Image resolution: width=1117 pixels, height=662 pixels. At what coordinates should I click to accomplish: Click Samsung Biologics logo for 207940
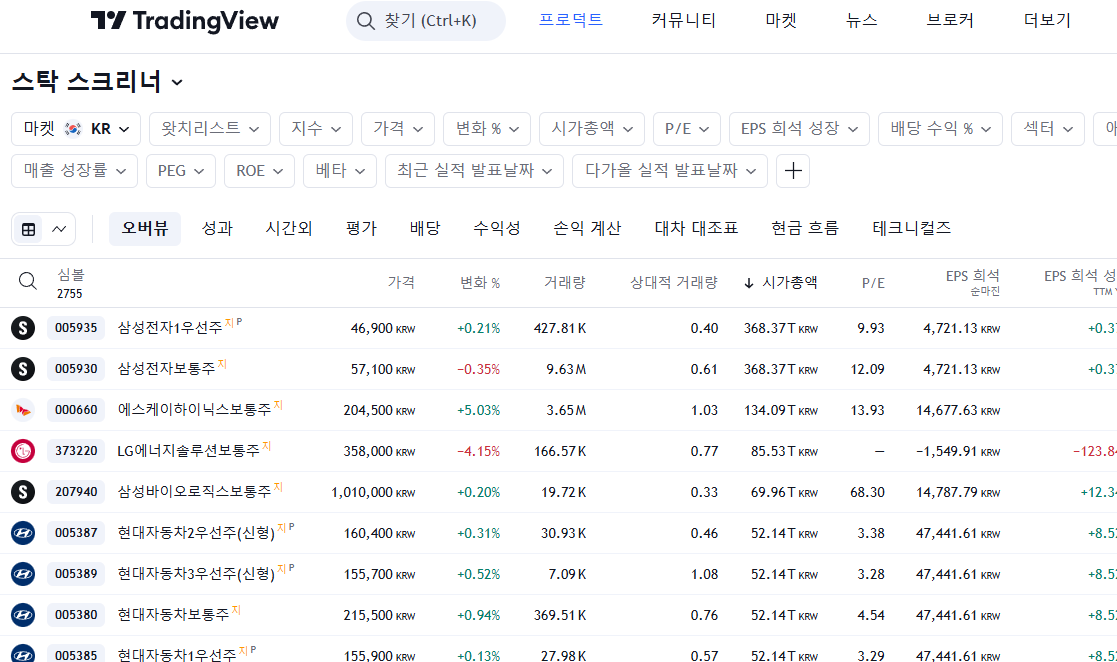23,492
